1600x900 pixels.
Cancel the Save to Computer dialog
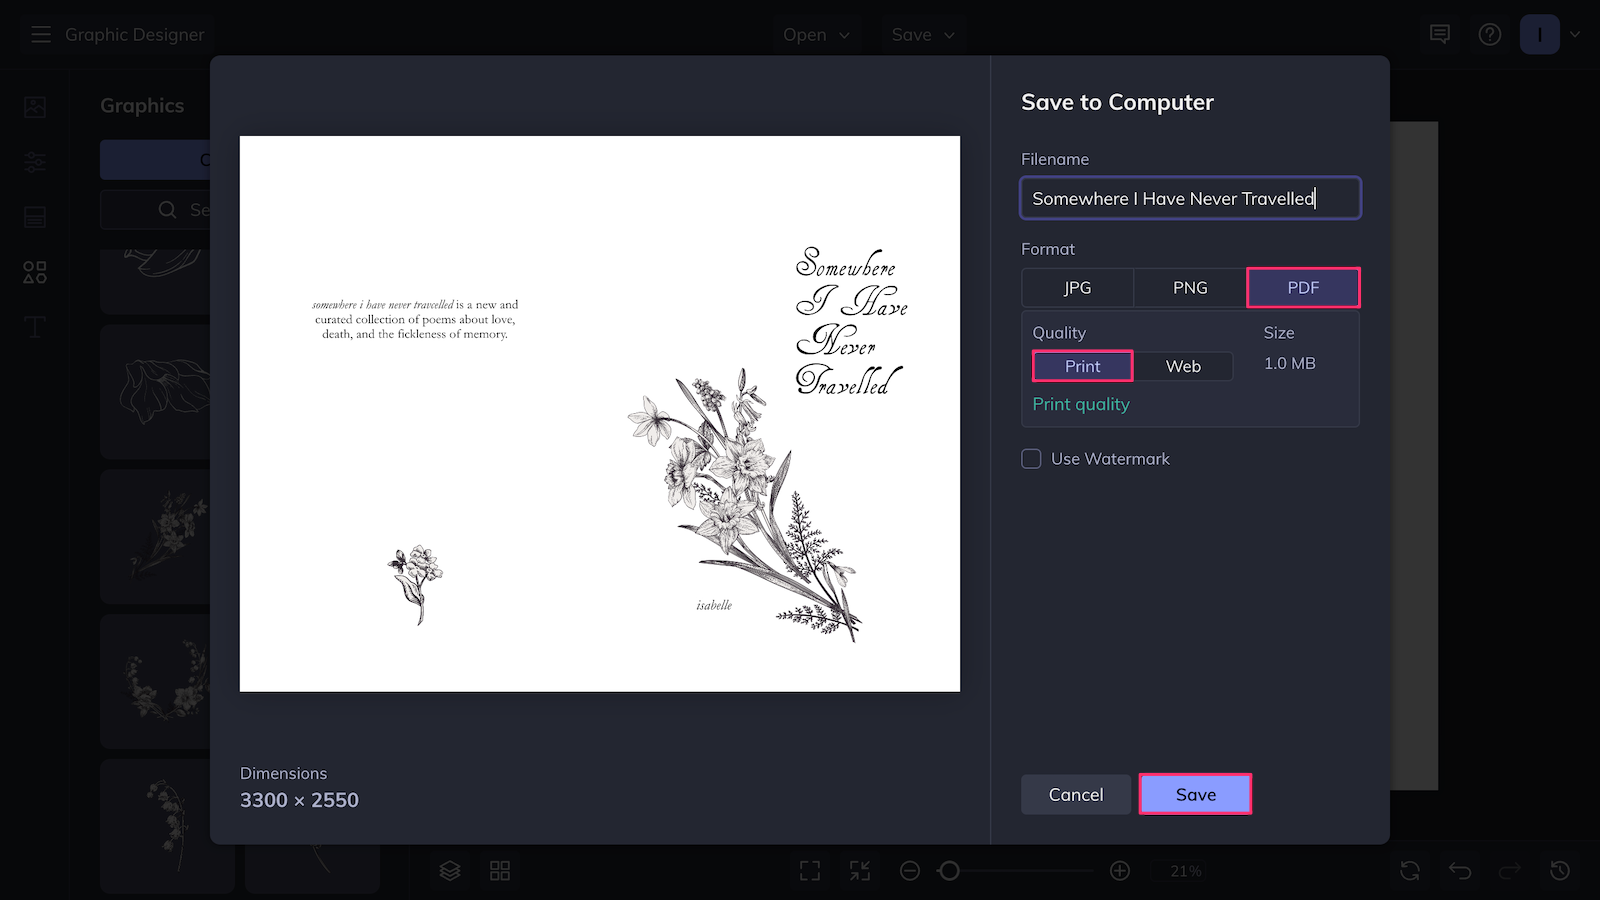[x=1075, y=793]
